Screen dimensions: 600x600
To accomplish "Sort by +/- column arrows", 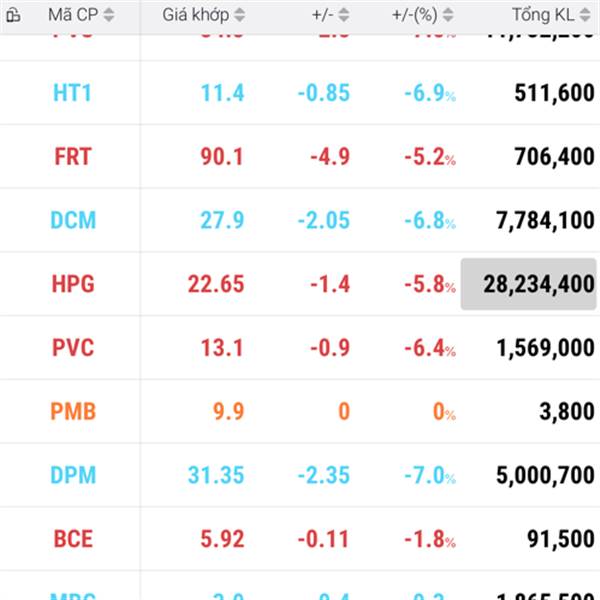I will (x=344, y=15).
